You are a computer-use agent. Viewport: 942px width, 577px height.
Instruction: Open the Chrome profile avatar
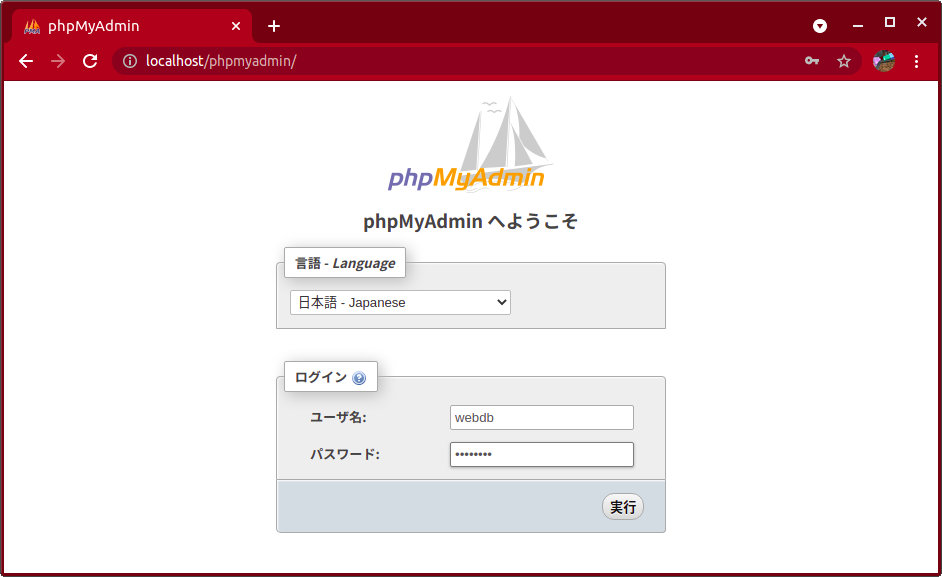coord(884,61)
